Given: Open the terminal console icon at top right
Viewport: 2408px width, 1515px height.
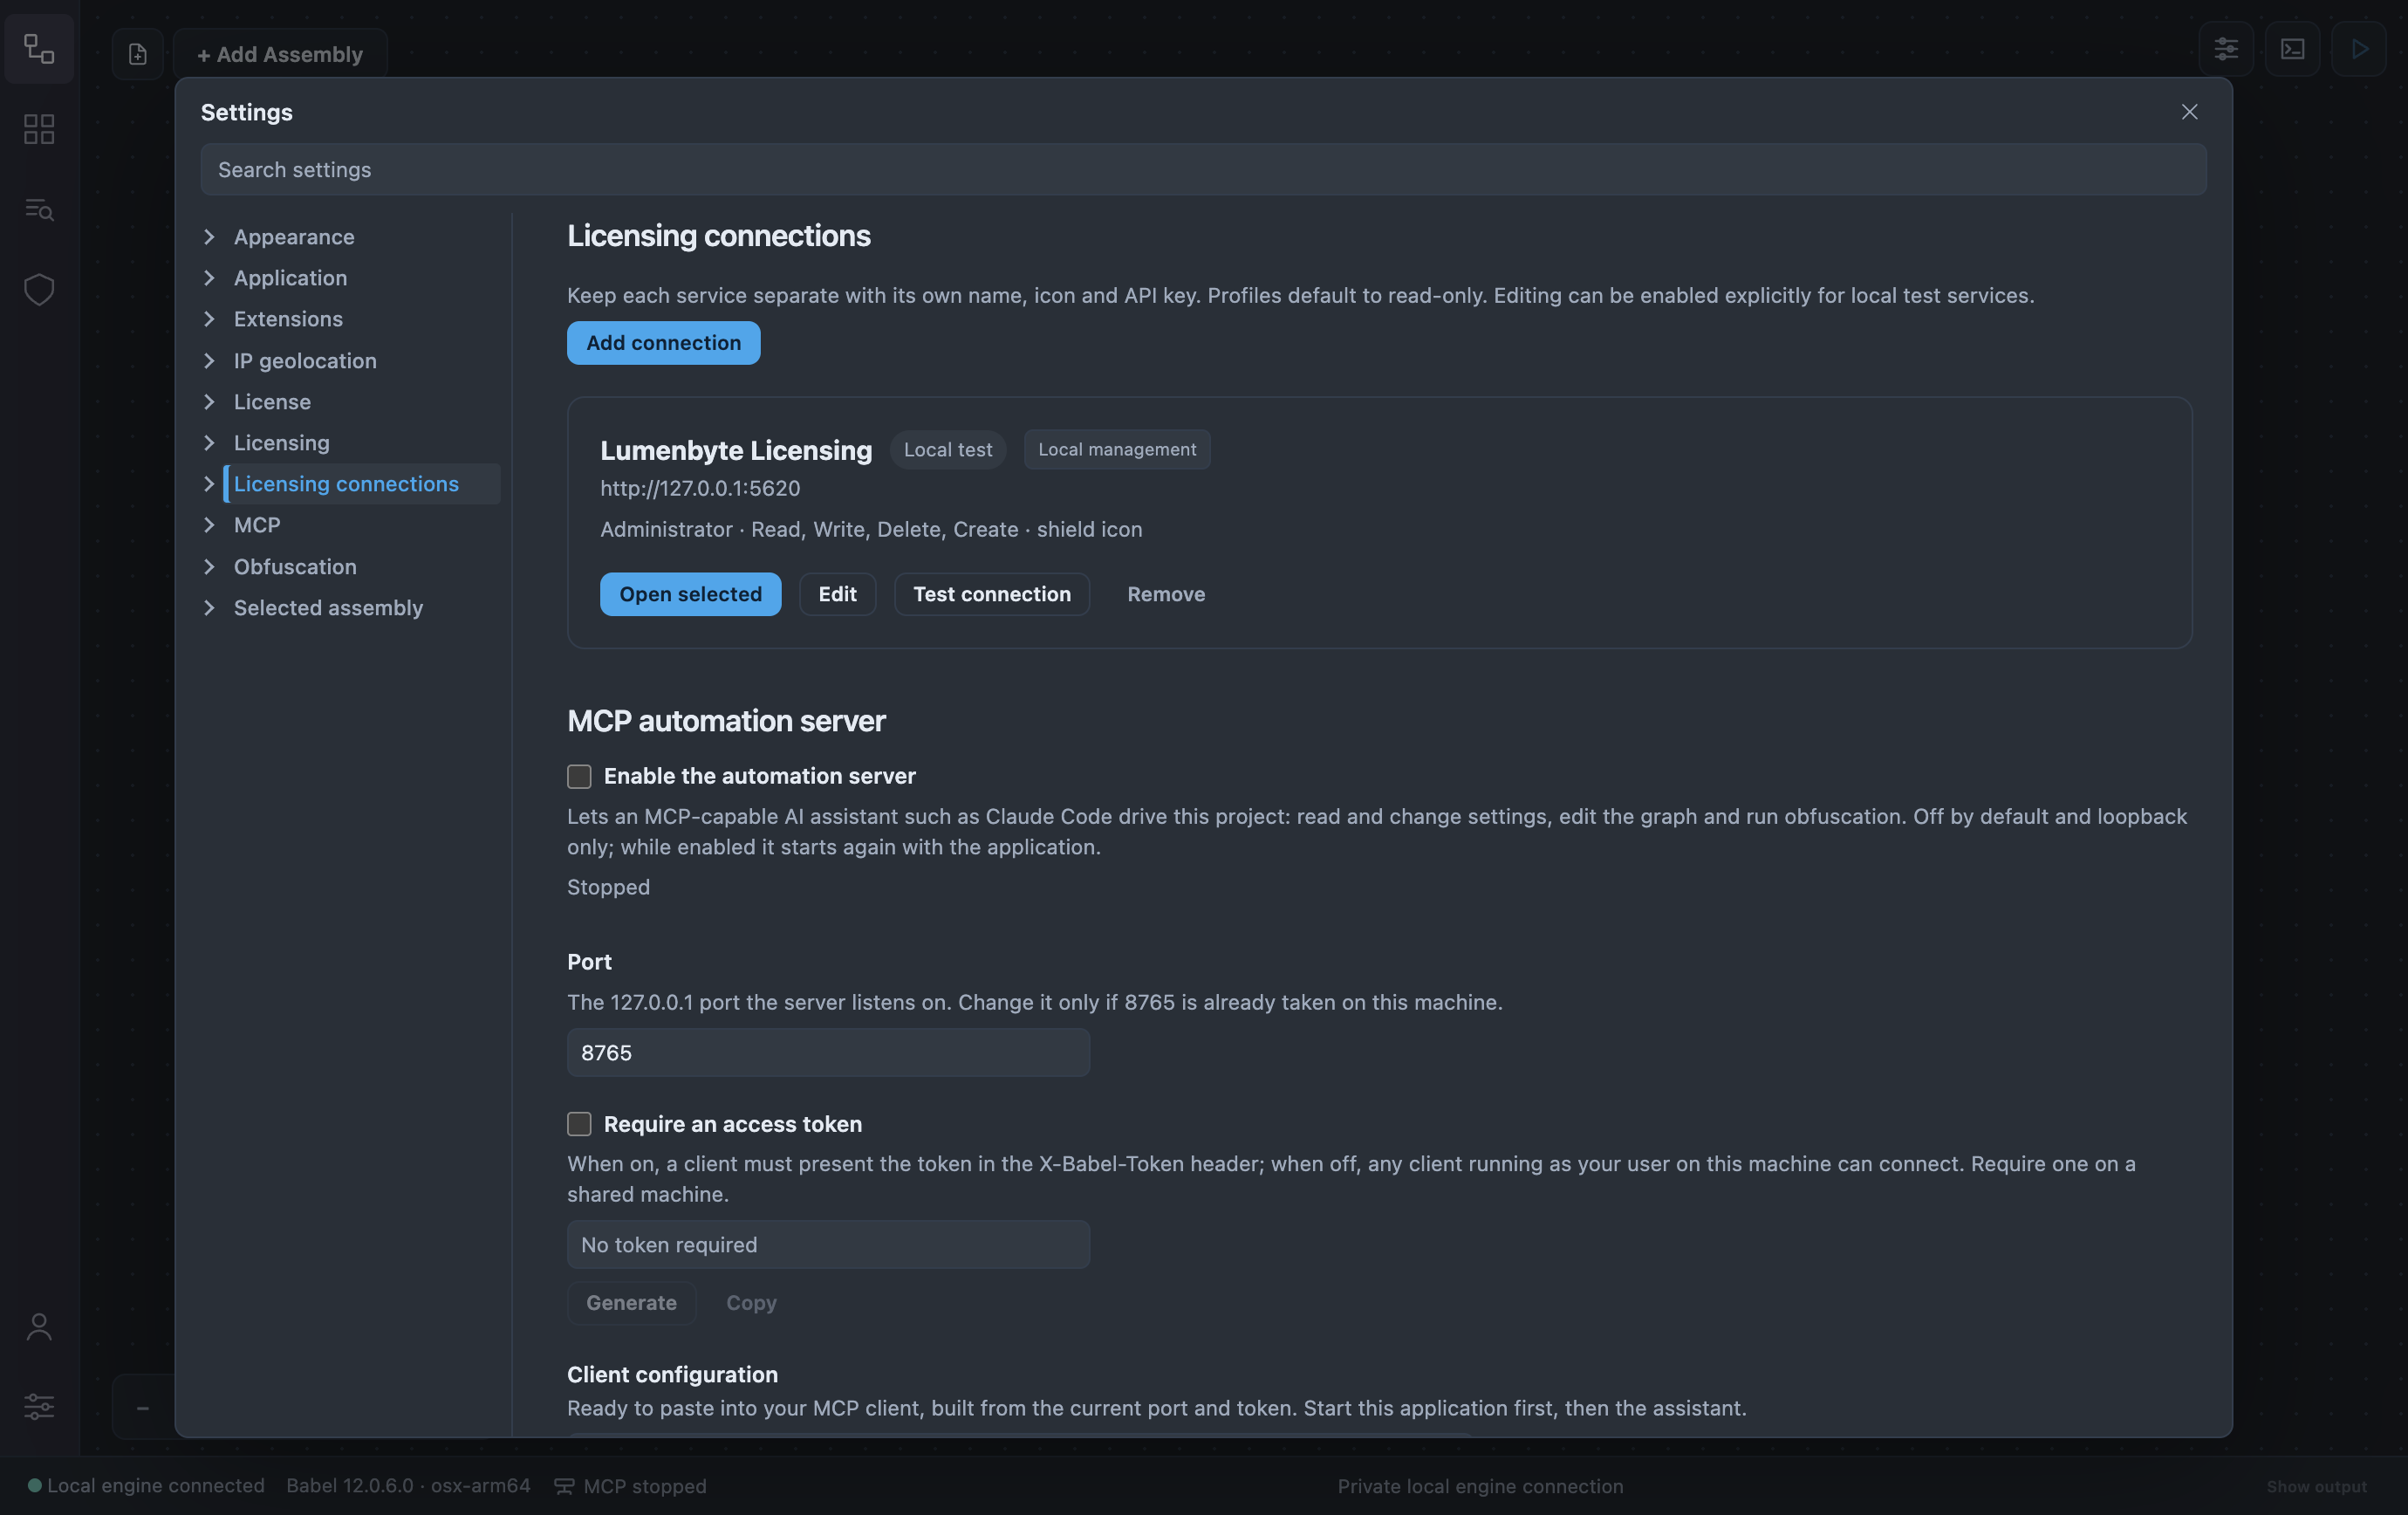Looking at the screenshot, I should (2292, 49).
